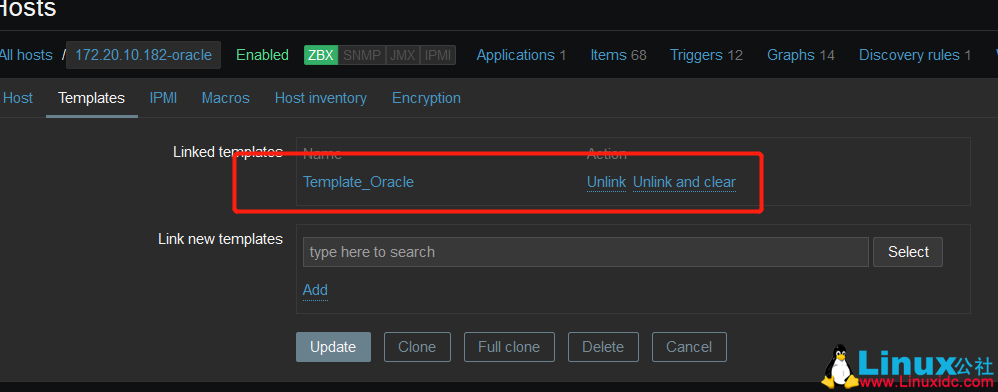
Task: Click the Linked templates label
Action: point(228,151)
